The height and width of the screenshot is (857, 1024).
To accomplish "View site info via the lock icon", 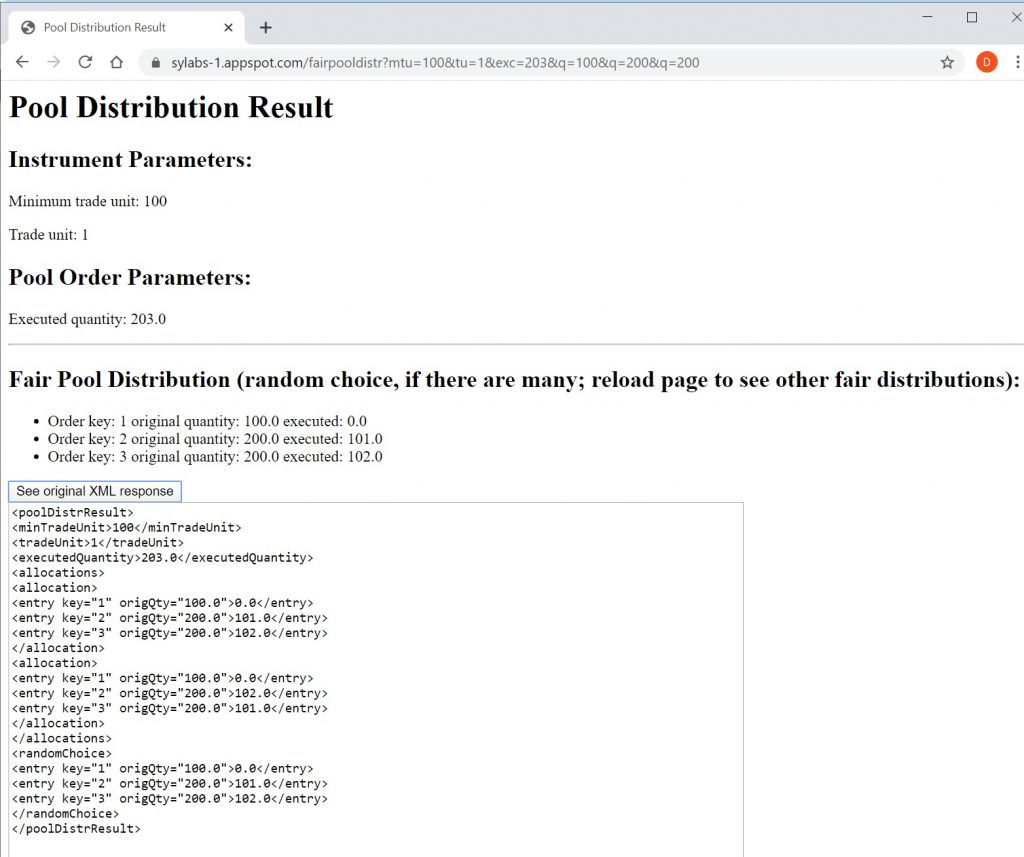I will [155, 63].
